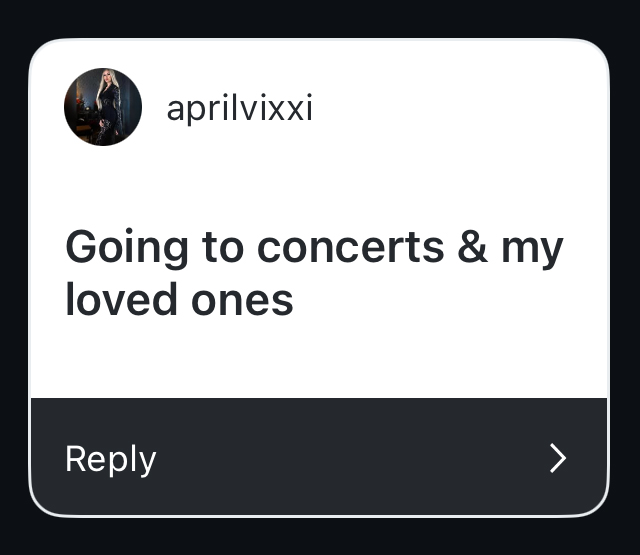The width and height of the screenshot is (640, 555).
Task: Tap white card area right of "loved ones"
Action: 450,299
